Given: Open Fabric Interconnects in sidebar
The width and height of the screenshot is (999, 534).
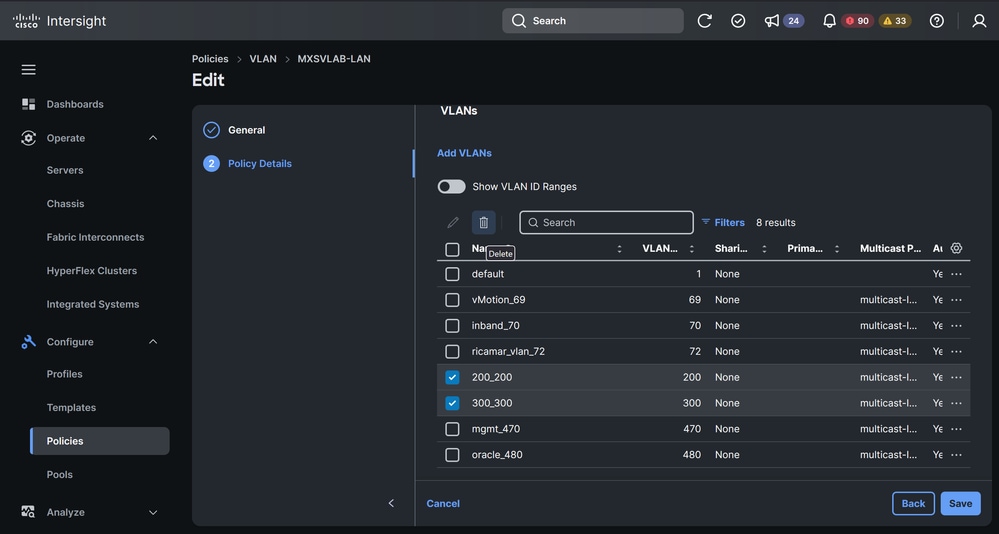Looking at the screenshot, I should 96,237.
